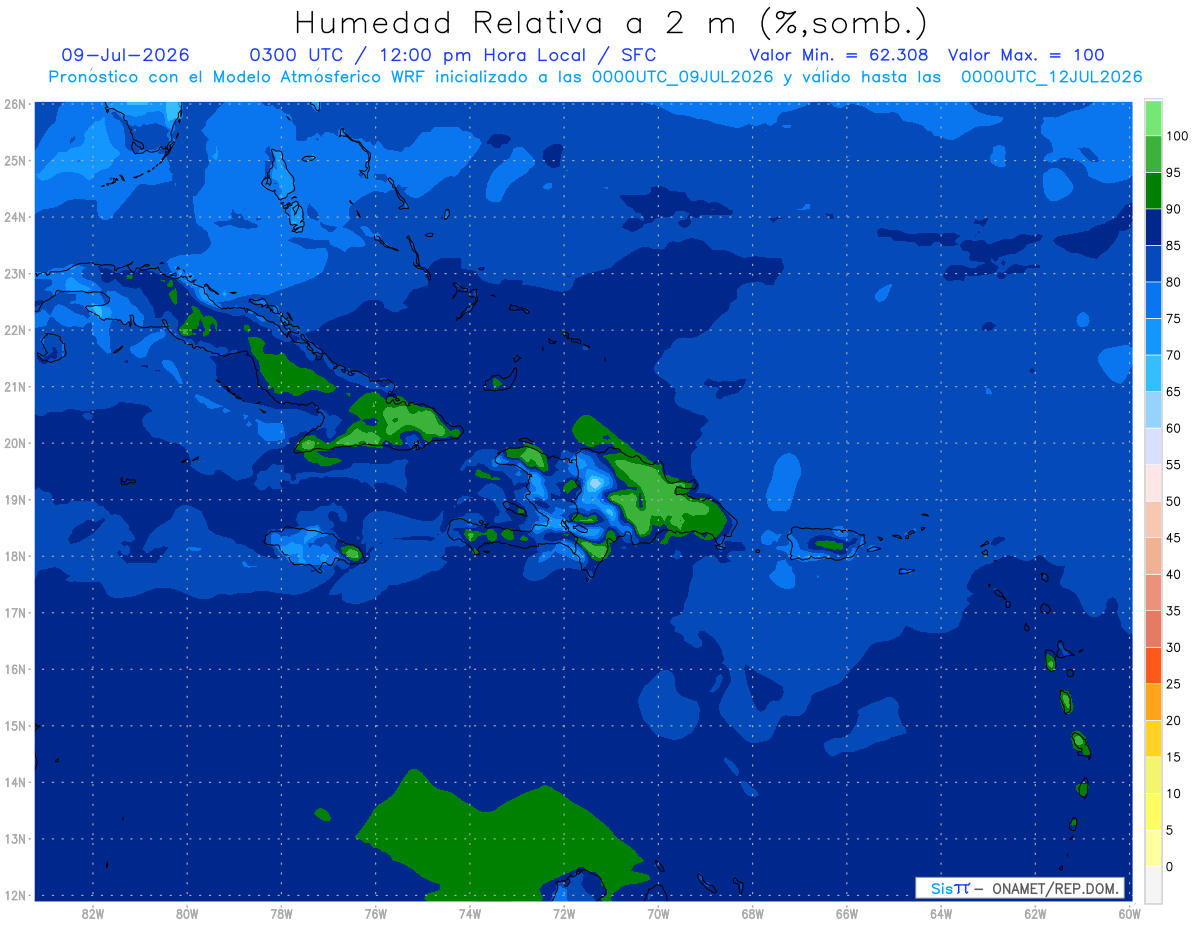Click the gold 15–20 legend band

[1153, 738]
